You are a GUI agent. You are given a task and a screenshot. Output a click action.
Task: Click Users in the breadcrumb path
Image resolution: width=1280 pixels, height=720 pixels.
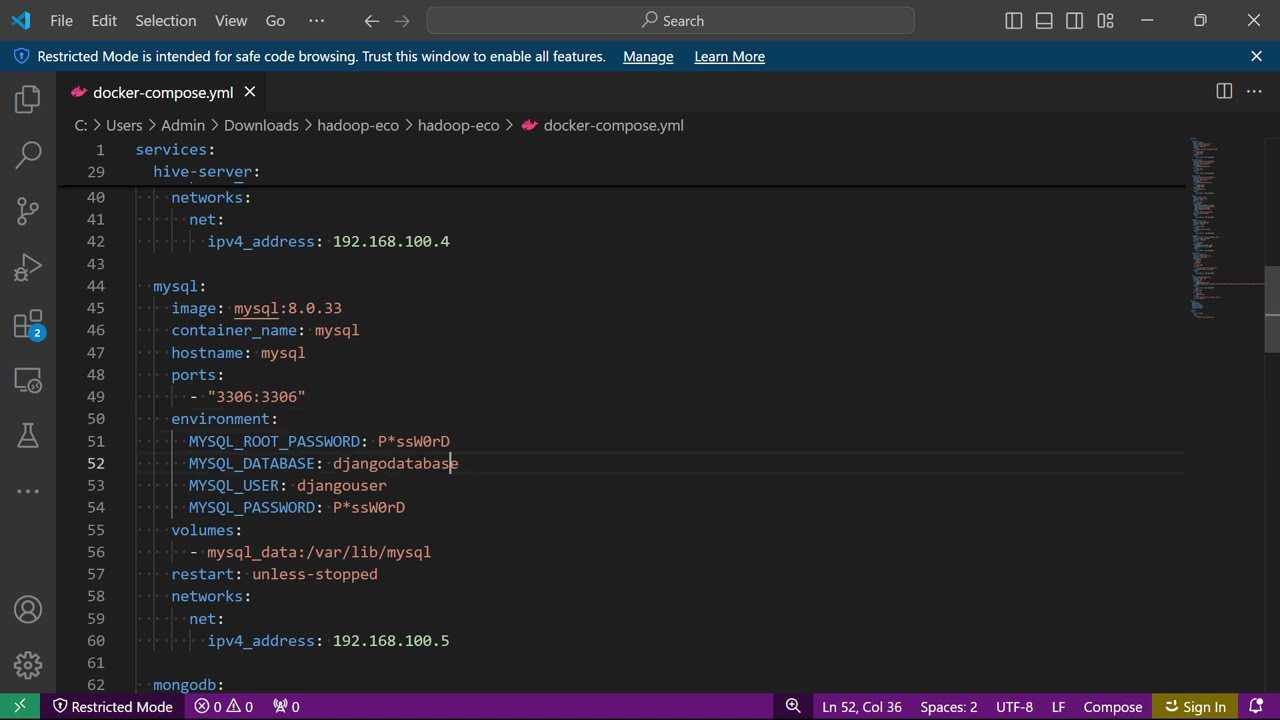[124, 125]
